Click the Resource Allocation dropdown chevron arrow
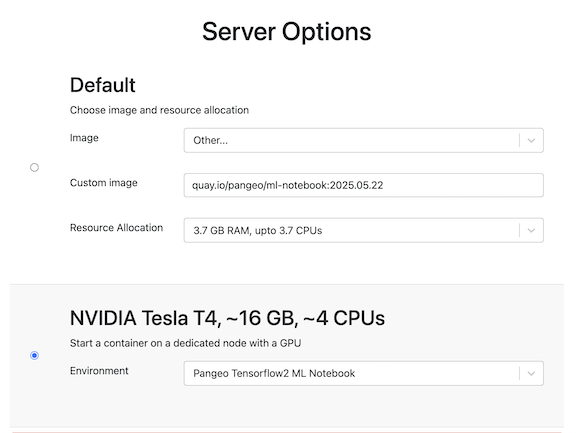576x433 pixels. [531, 230]
